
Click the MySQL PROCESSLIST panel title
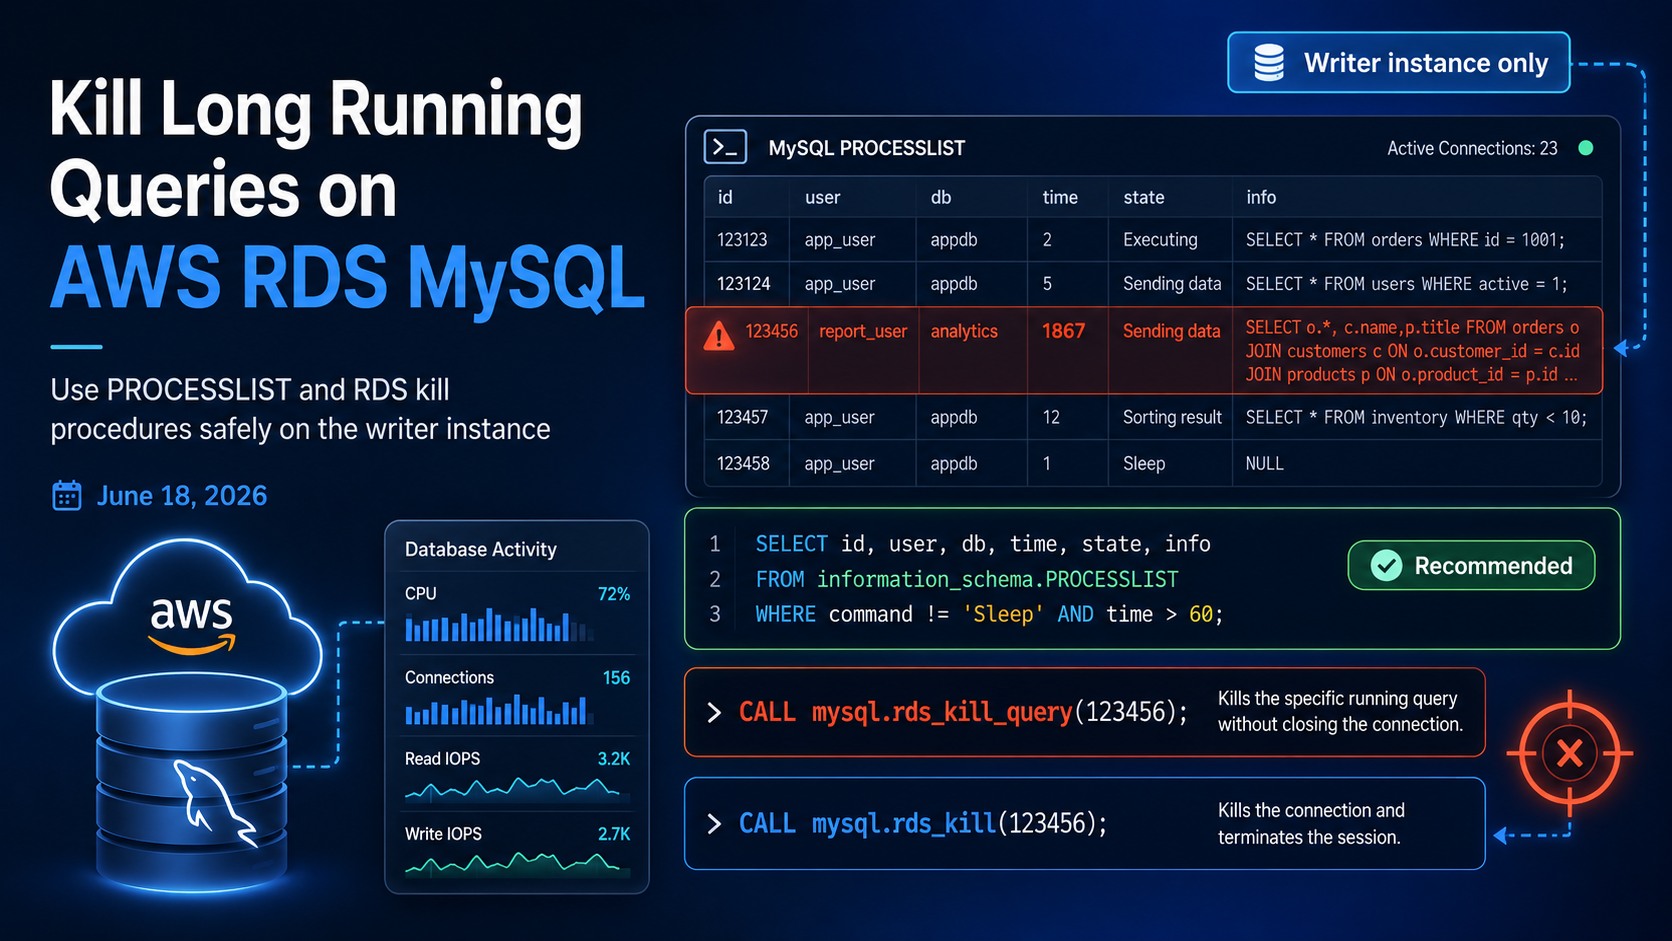(x=867, y=148)
